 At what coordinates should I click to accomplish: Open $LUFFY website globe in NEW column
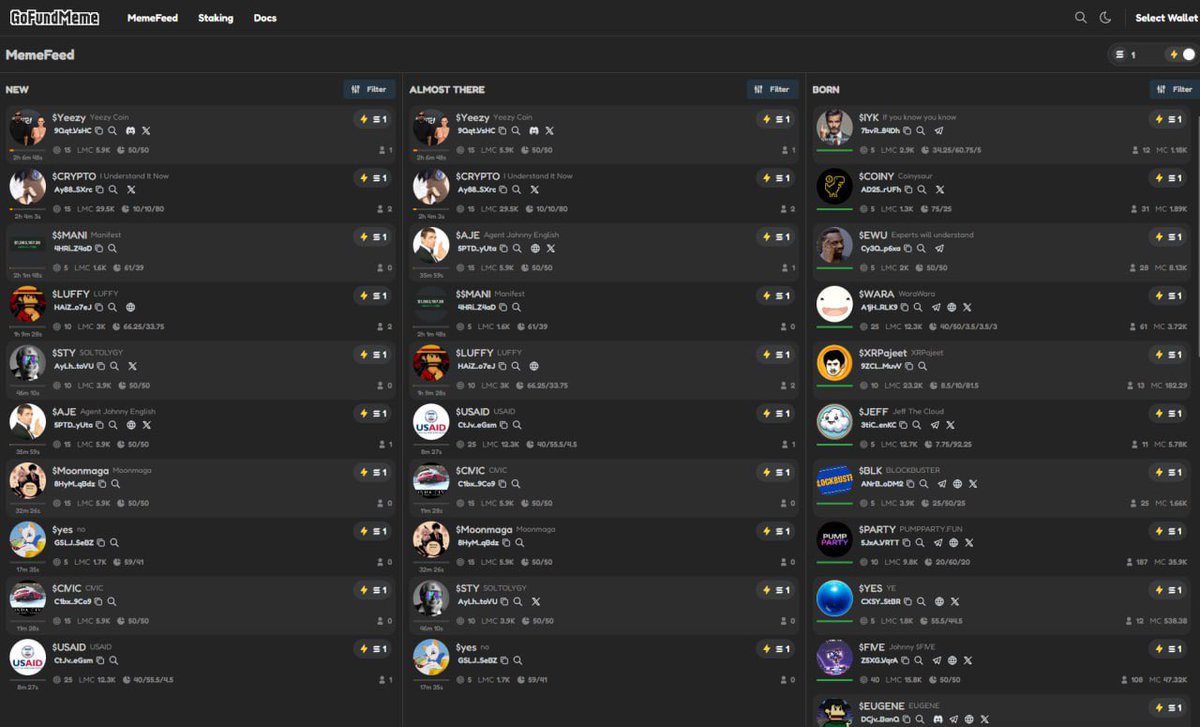pos(130,307)
